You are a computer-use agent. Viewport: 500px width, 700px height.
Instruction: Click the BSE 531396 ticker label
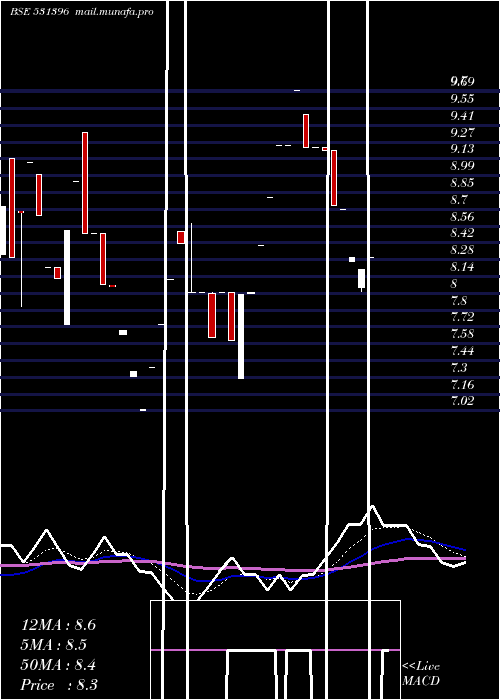(x=39, y=12)
